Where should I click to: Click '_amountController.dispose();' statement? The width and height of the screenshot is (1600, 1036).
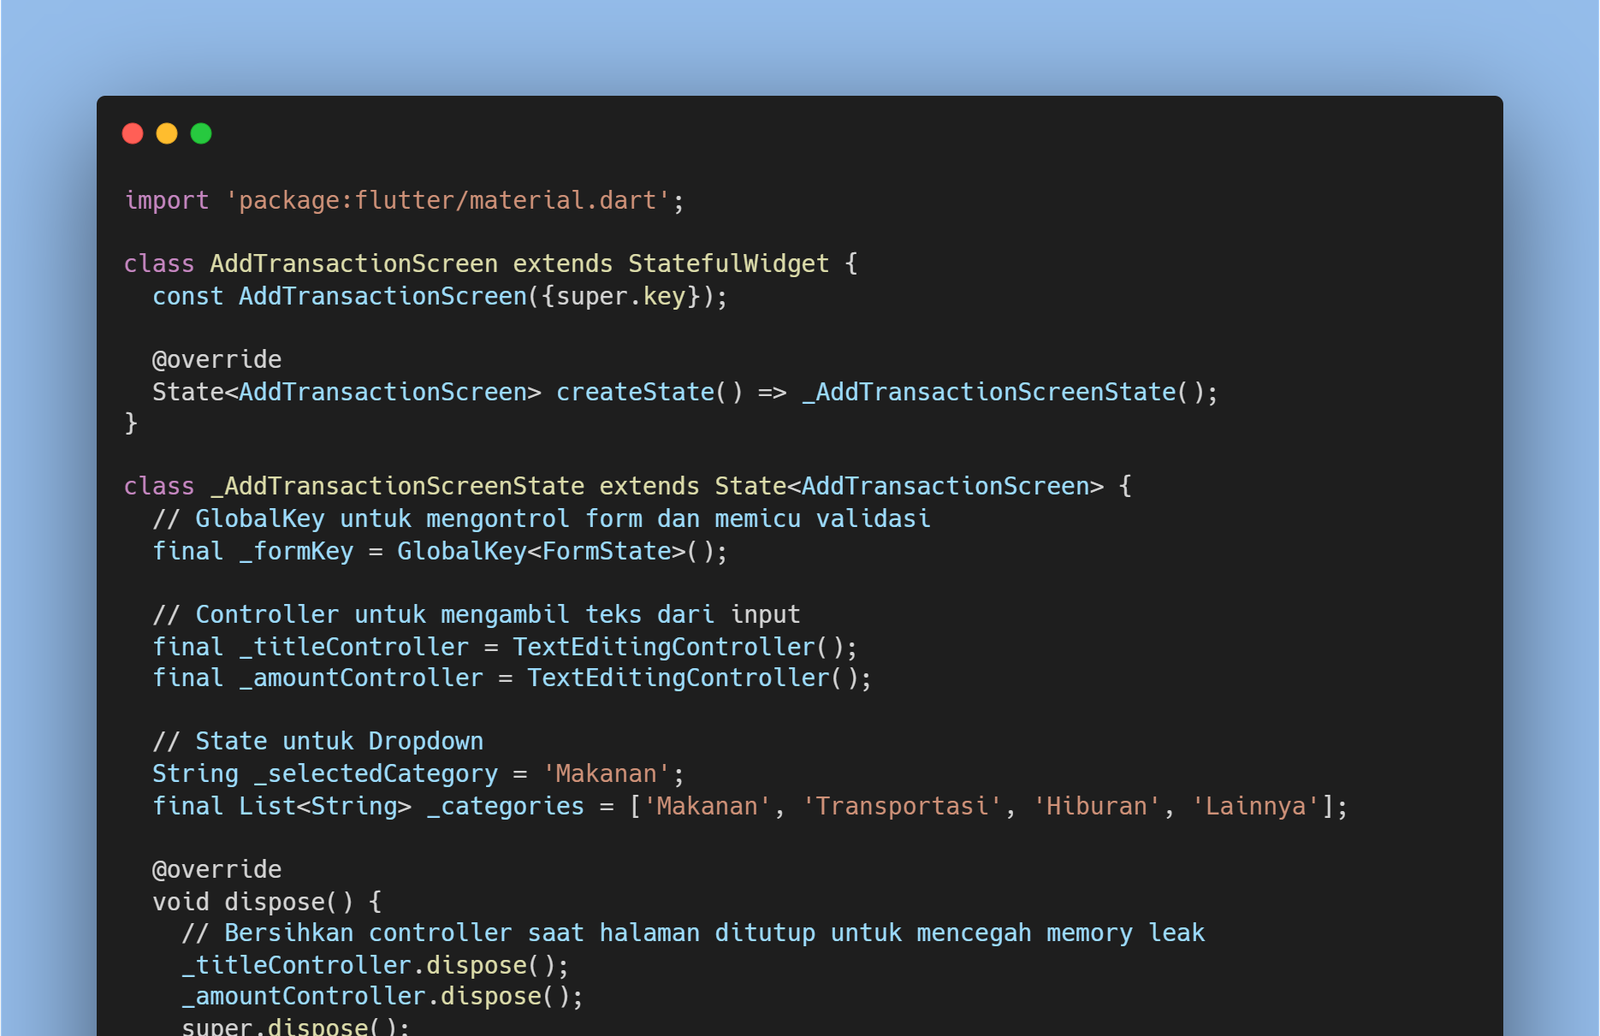(x=382, y=997)
